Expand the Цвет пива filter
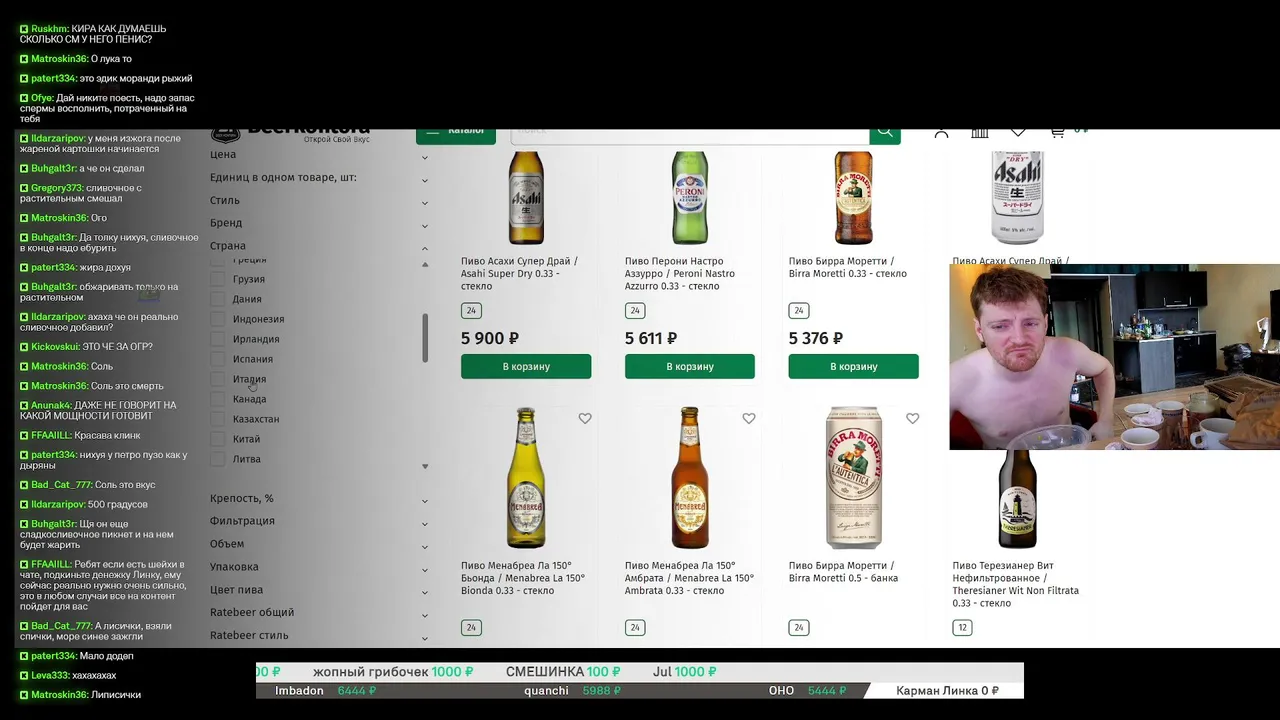The image size is (1280, 720). (x=319, y=590)
